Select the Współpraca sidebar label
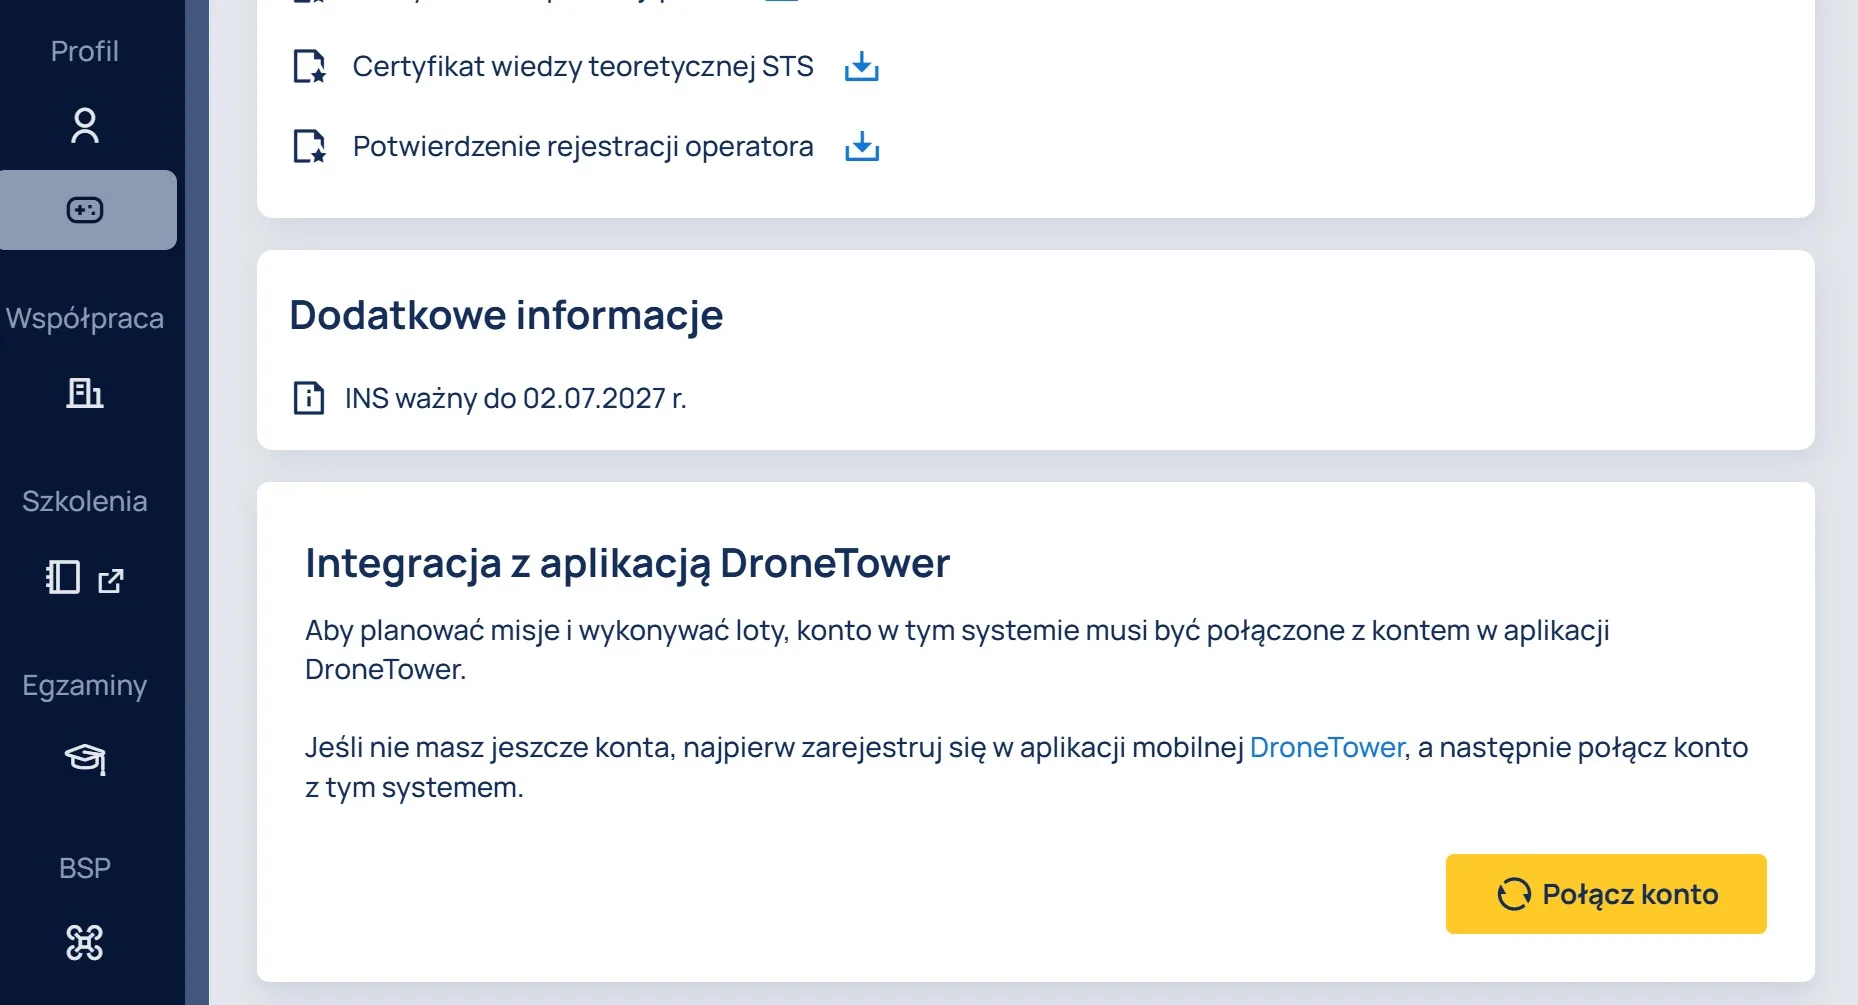Image resolution: width=1858 pixels, height=1005 pixels. [x=85, y=318]
